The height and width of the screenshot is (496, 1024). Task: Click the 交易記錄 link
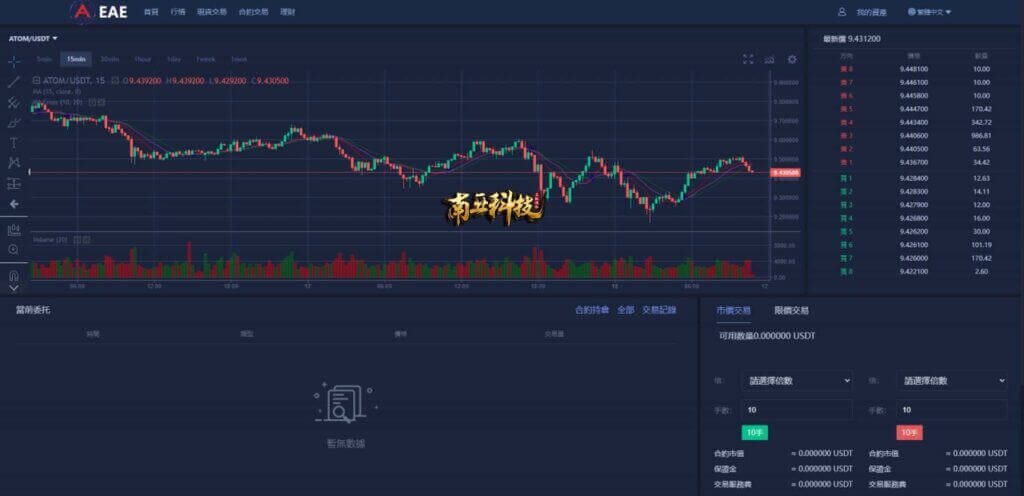pyautogui.click(x=659, y=310)
